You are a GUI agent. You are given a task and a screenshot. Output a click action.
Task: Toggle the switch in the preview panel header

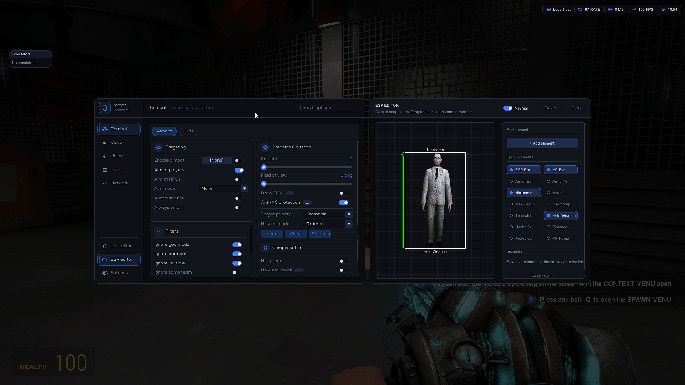pos(507,108)
